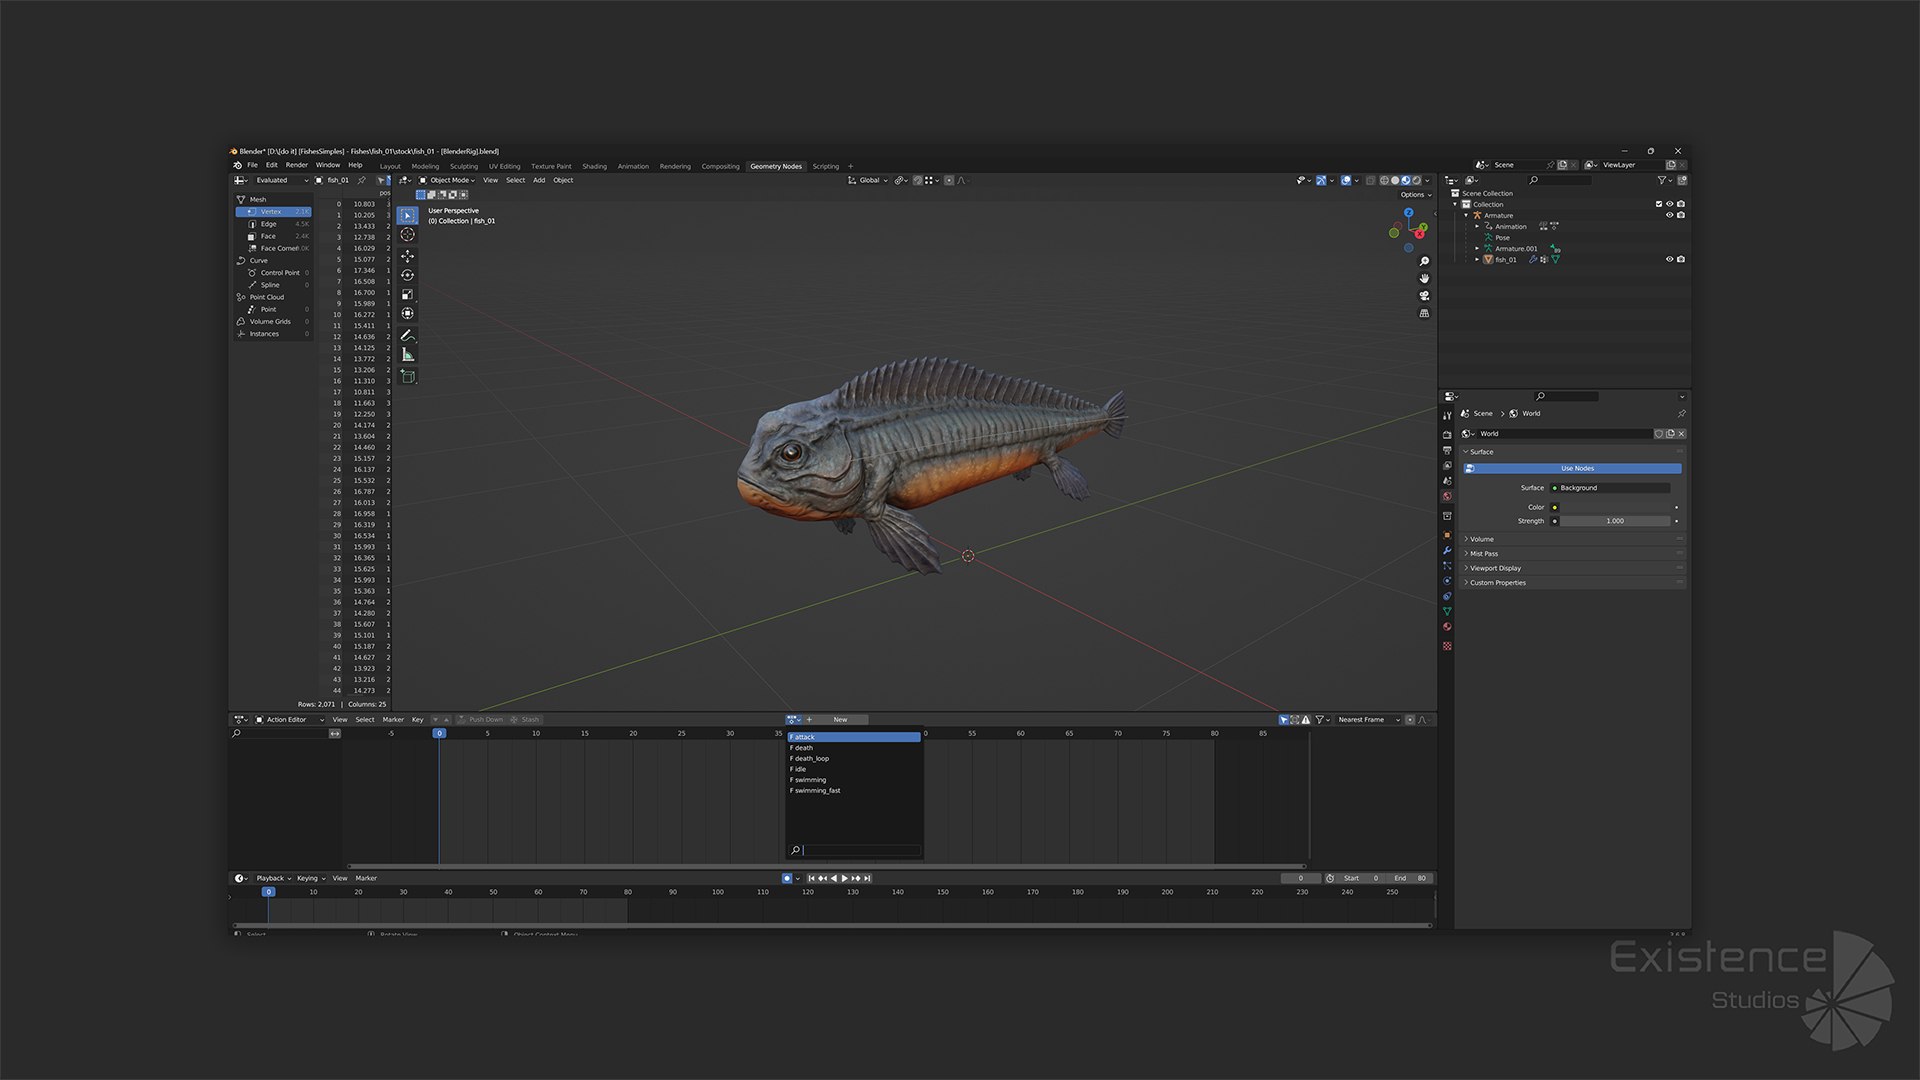The height and width of the screenshot is (1080, 1920).
Task: Toggle spreadsheet pin for fish_01
Action: (362, 181)
